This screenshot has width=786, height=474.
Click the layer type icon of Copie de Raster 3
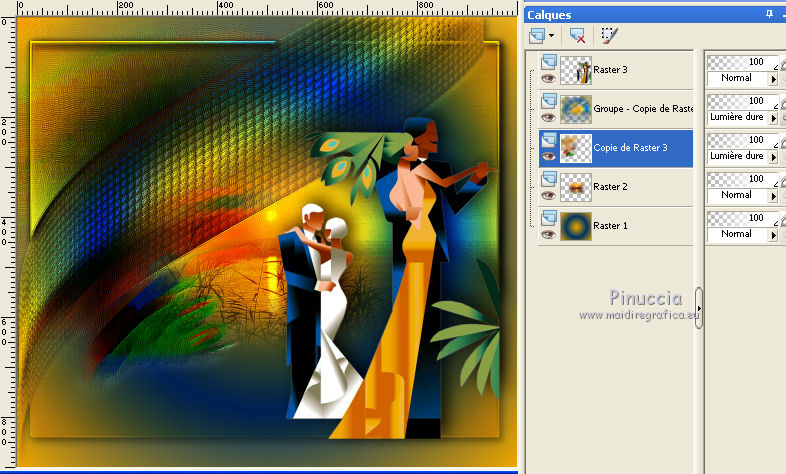(549, 140)
